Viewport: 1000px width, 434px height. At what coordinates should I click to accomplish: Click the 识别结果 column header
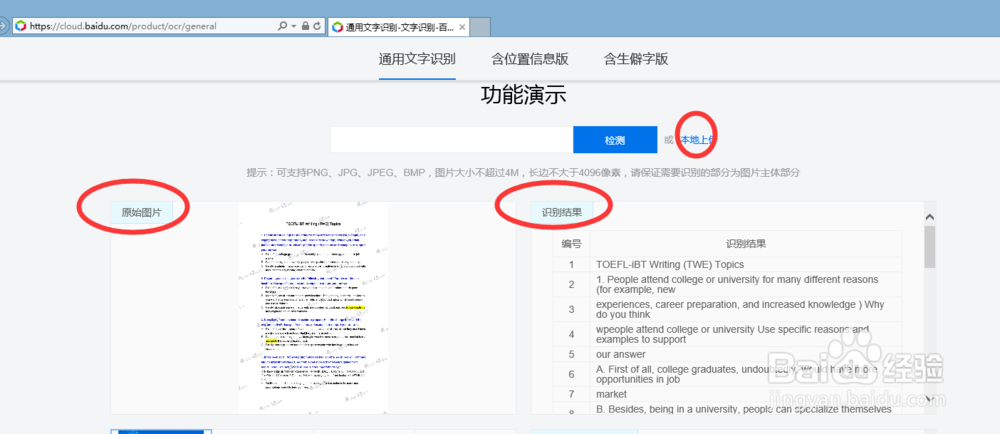(746, 243)
